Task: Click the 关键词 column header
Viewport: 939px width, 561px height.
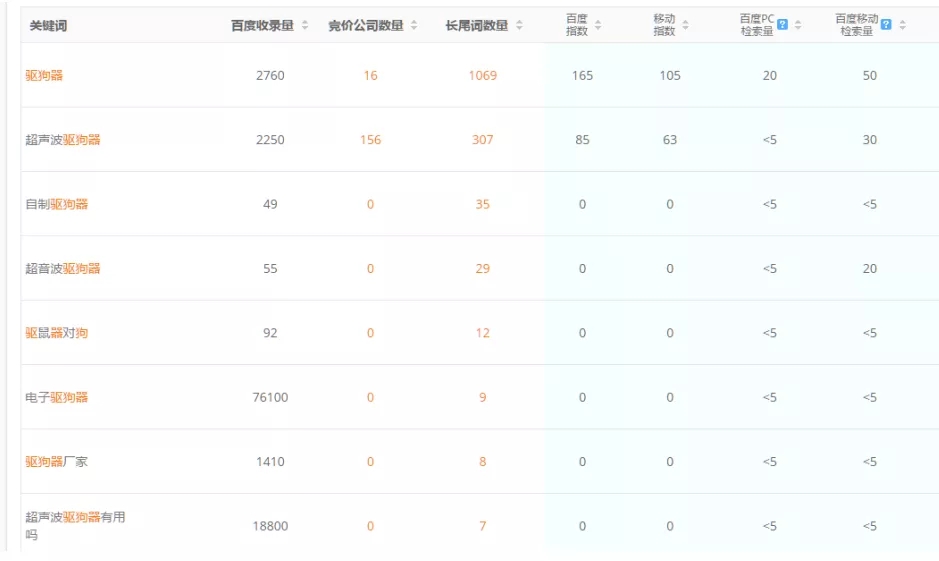Action: click(x=48, y=26)
